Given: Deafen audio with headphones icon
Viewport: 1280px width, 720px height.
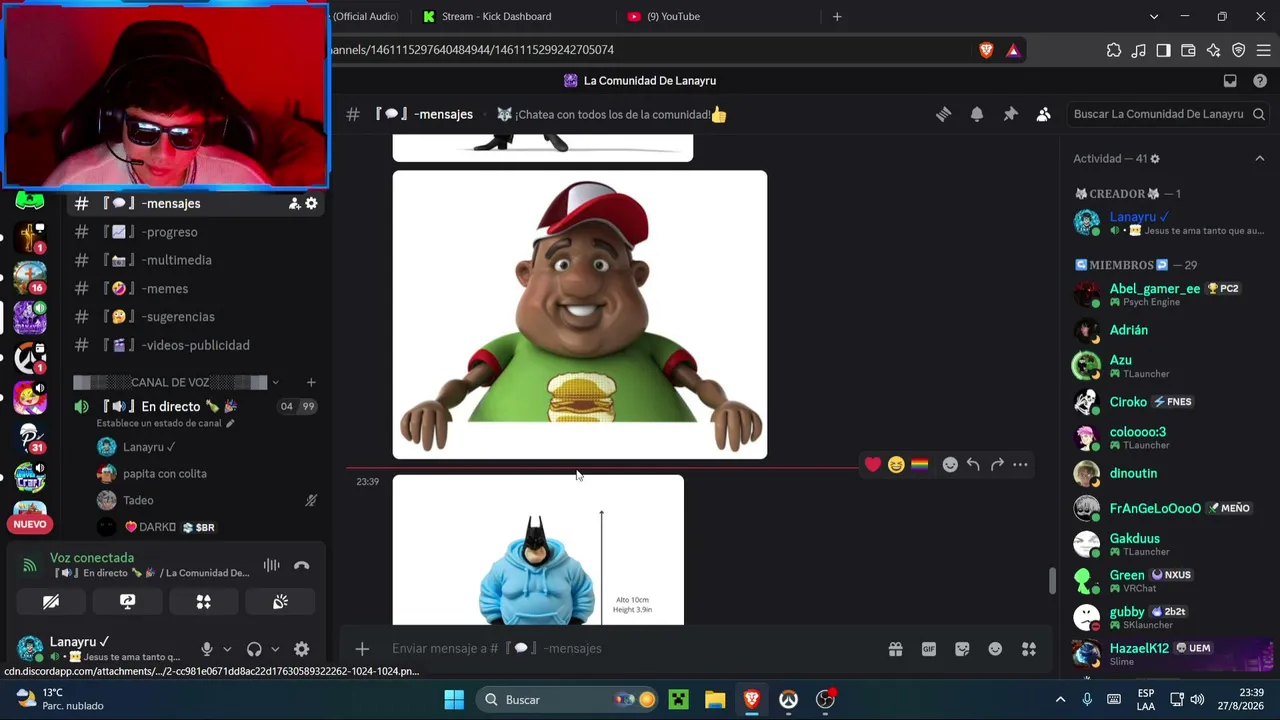Looking at the screenshot, I should click(x=254, y=649).
